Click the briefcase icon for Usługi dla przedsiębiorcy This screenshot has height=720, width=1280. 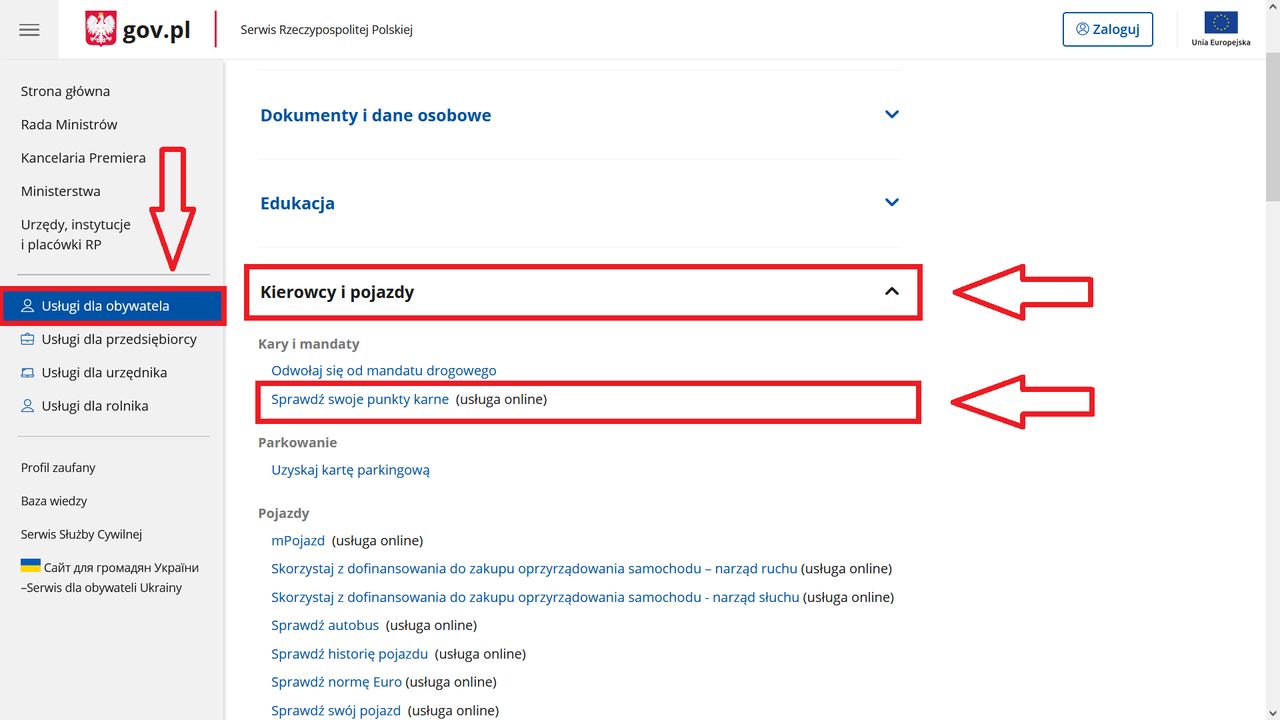coord(28,339)
